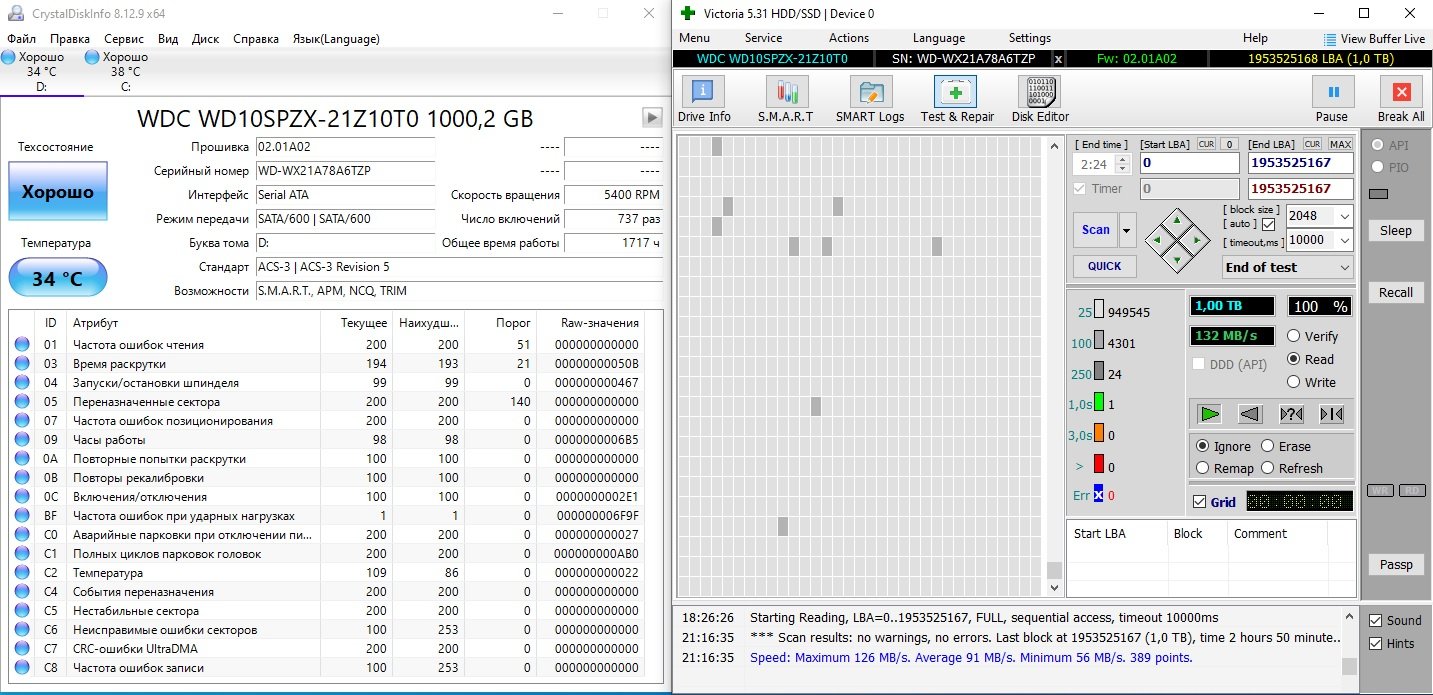The height and width of the screenshot is (695, 1433).
Task: Open the Disk Editor in Victoria
Action: tap(1040, 100)
